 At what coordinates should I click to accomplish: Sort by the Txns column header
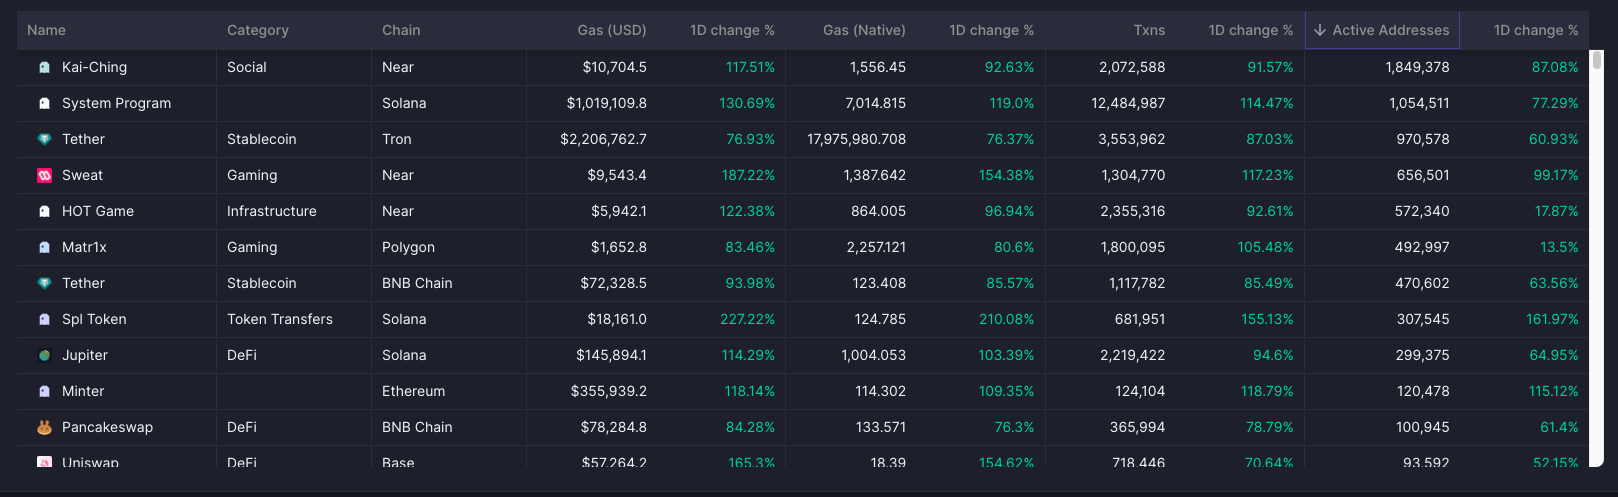pyautogui.click(x=1149, y=30)
